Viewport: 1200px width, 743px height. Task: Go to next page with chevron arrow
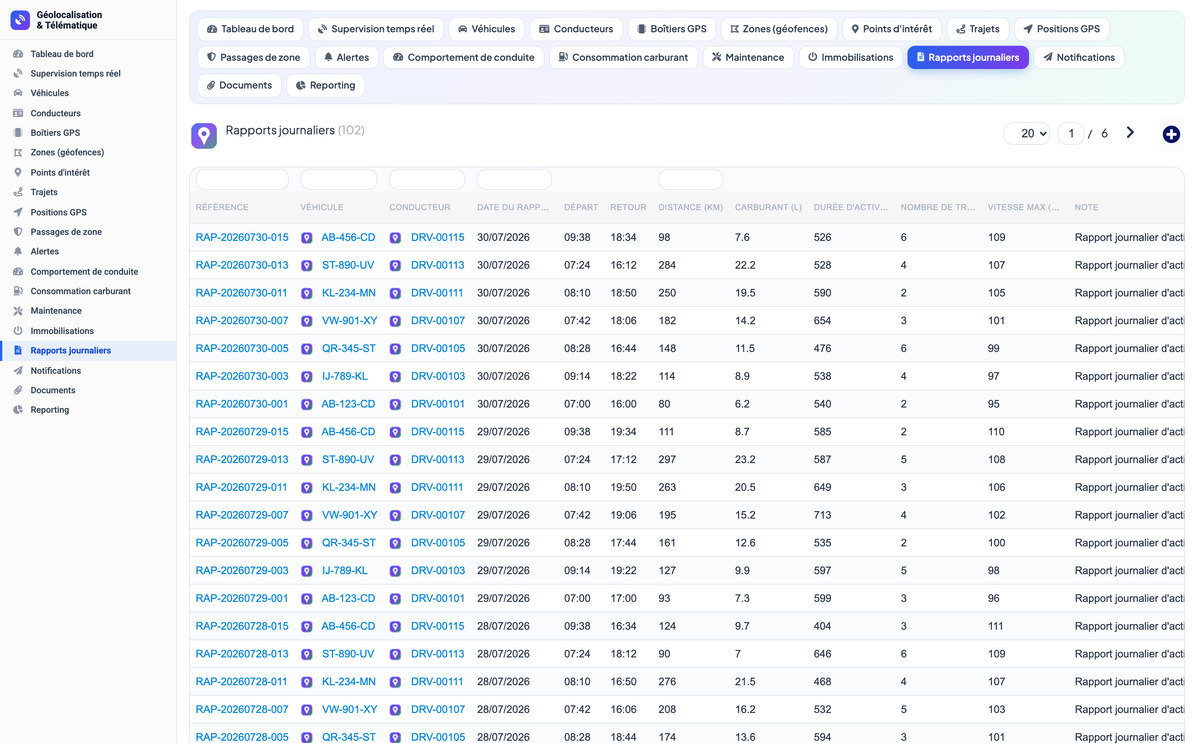tap(1130, 133)
